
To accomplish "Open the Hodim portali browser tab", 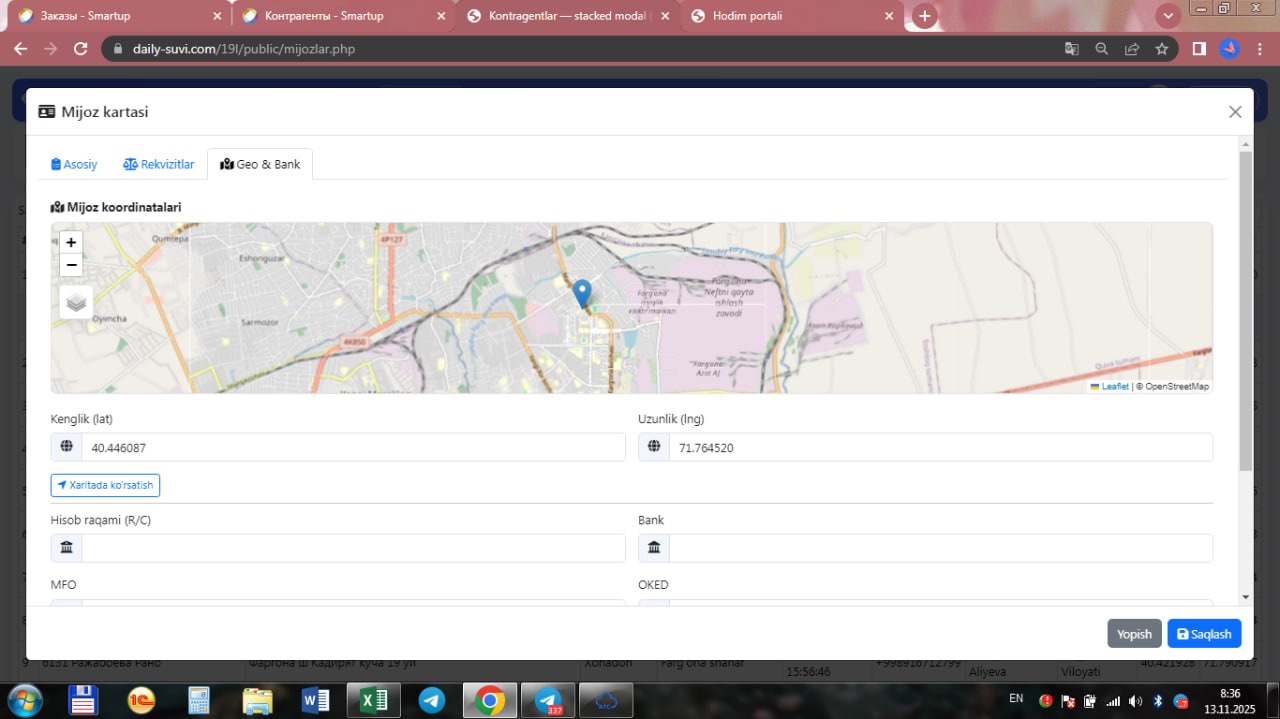I will tap(747, 16).
